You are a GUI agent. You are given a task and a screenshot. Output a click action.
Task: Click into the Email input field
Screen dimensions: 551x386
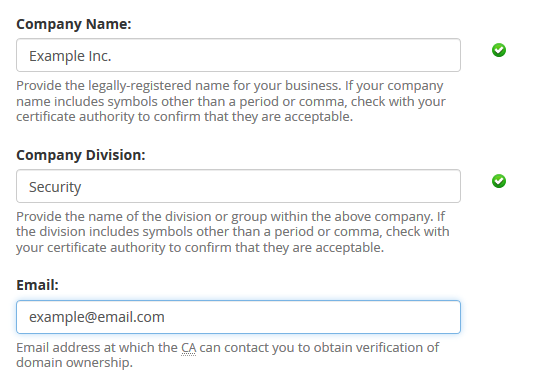[238, 317]
